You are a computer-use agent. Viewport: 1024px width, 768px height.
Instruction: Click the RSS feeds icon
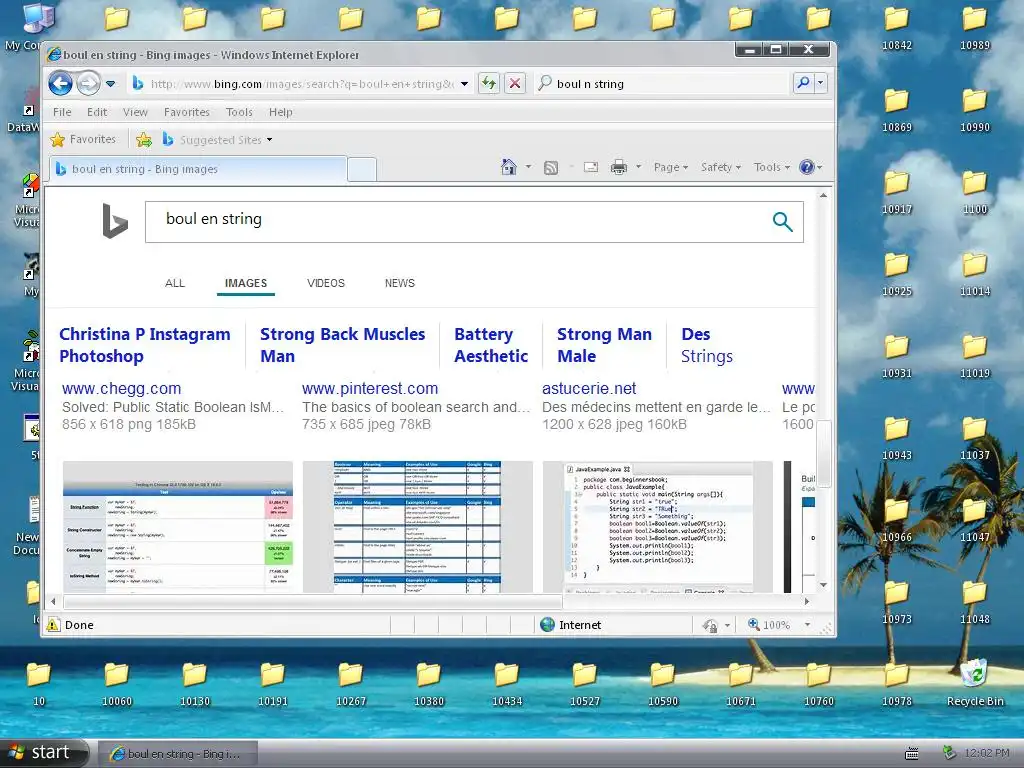(551, 167)
